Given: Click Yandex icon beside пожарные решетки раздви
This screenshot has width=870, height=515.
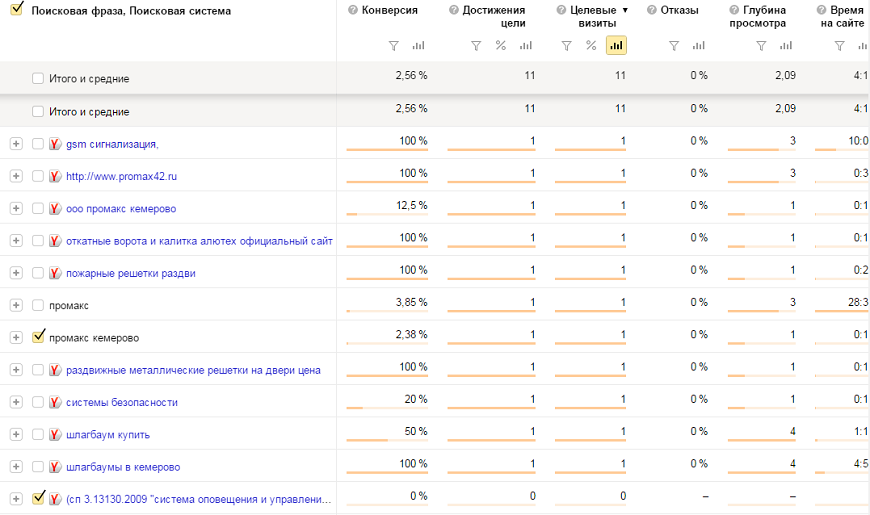Looking at the screenshot, I should 55,273.
